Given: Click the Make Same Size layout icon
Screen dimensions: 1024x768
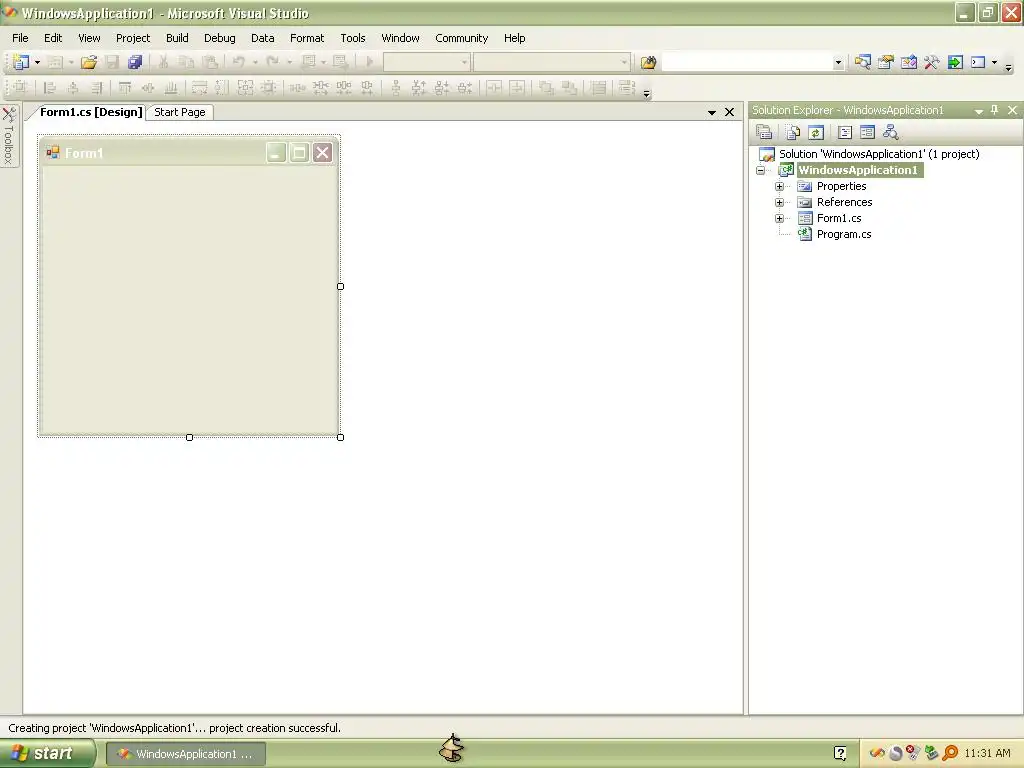Looking at the screenshot, I should 245,88.
